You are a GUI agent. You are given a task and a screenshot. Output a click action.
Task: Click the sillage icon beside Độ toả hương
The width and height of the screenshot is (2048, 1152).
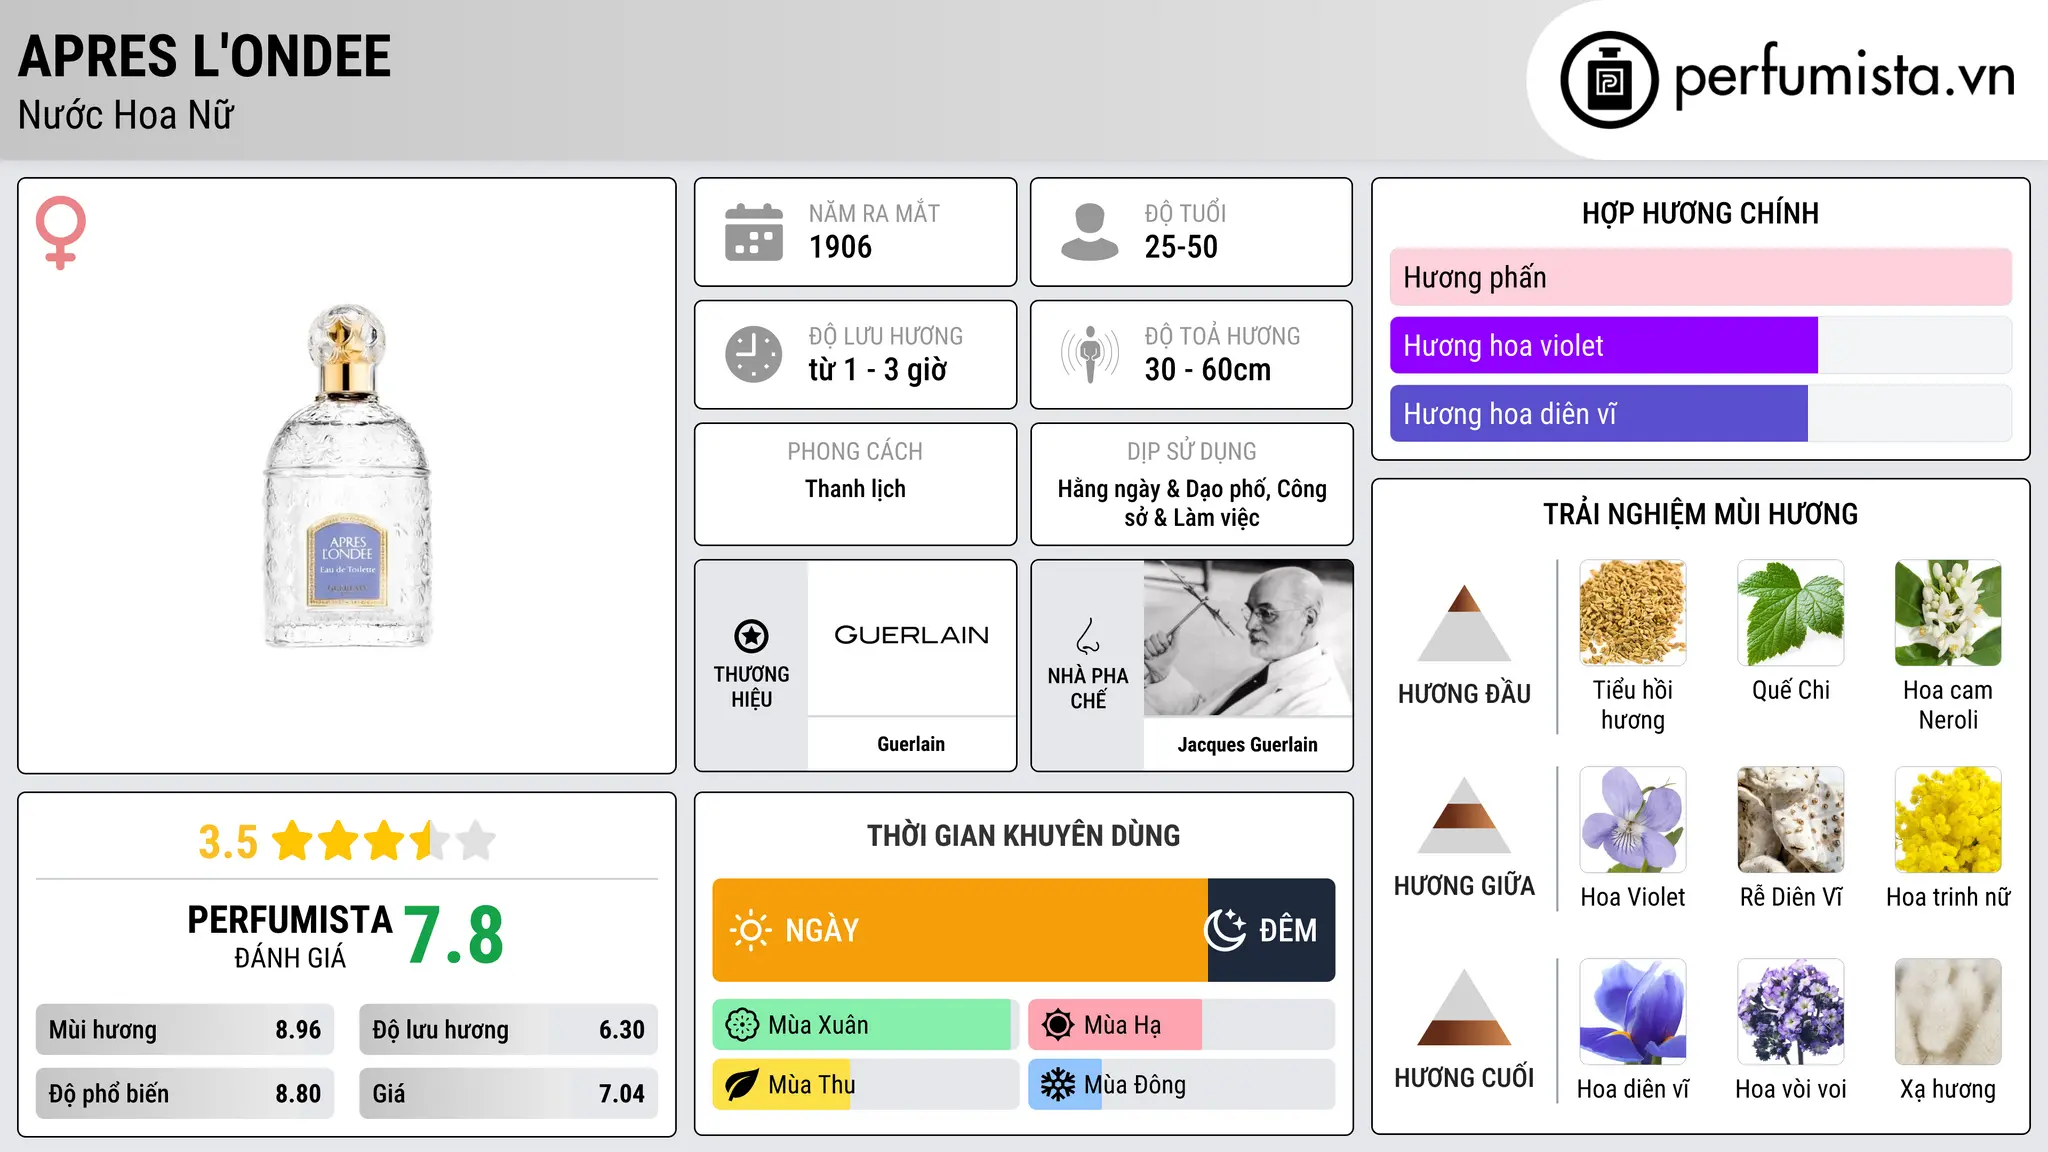[1089, 354]
